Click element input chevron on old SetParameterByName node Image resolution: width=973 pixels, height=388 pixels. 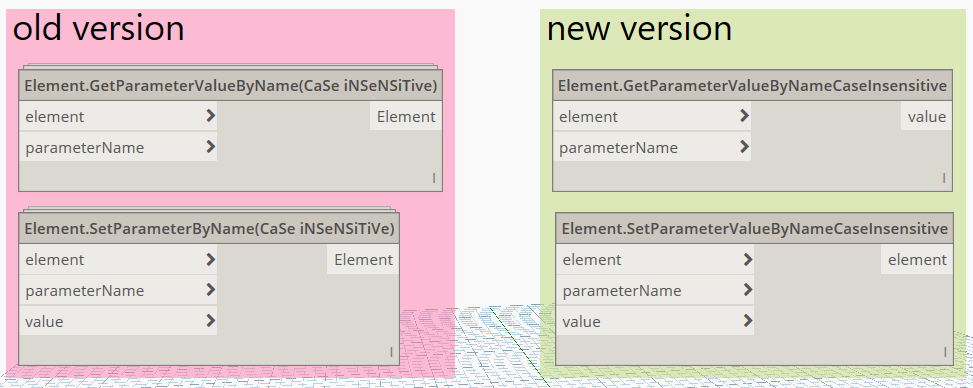[x=210, y=258]
